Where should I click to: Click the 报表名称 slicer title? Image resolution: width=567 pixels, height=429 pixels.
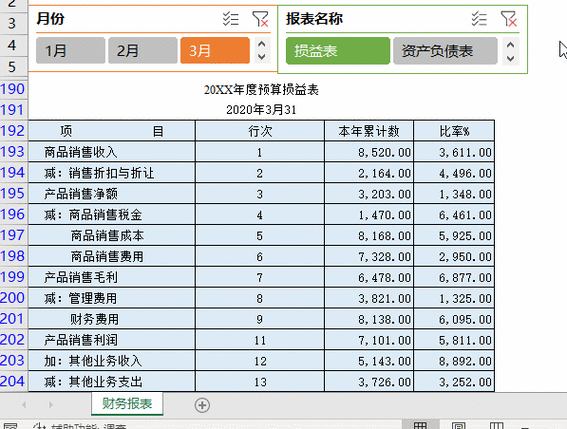pyautogui.click(x=314, y=18)
